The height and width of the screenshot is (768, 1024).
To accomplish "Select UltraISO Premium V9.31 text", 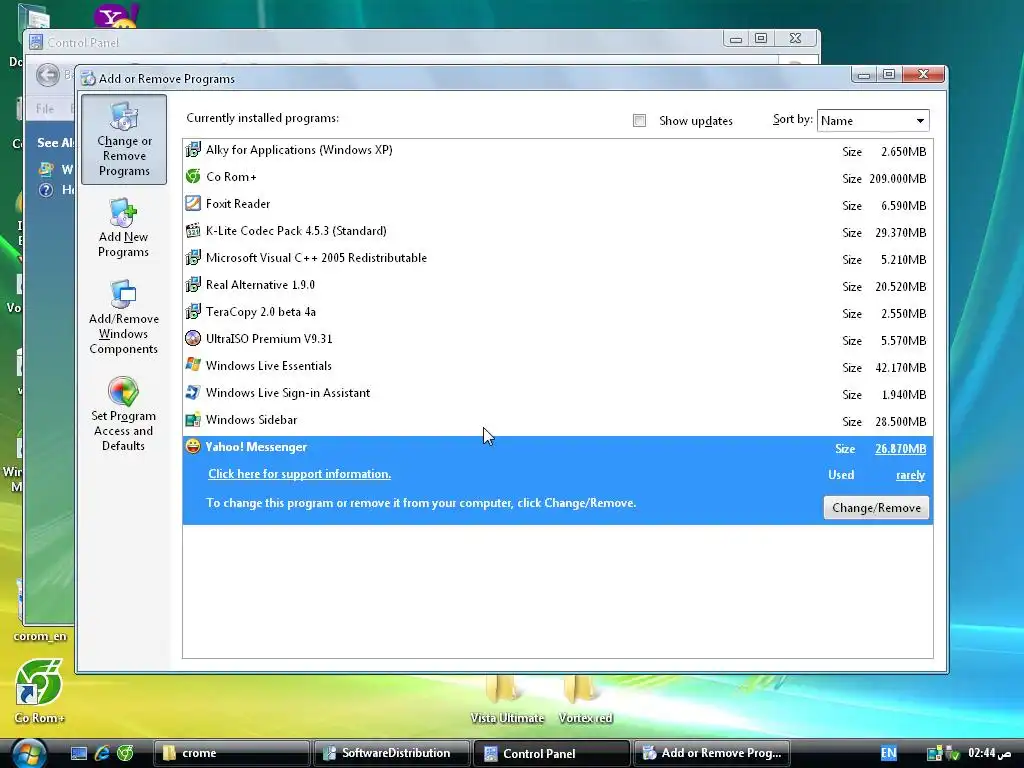I will (x=269, y=339).
